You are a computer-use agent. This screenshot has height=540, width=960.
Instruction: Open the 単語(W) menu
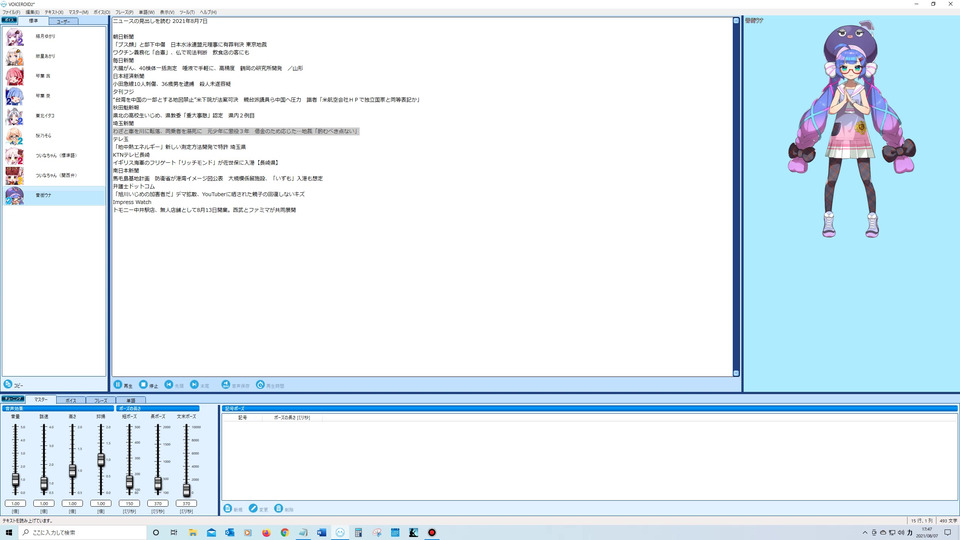[x=147, y=12]
